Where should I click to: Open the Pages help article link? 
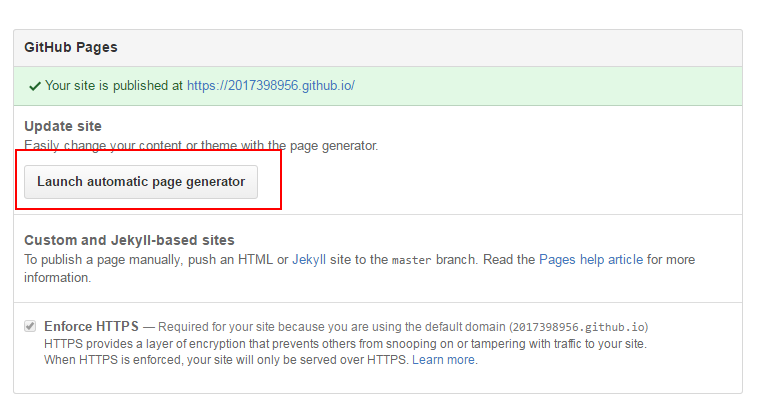point(591,260)
